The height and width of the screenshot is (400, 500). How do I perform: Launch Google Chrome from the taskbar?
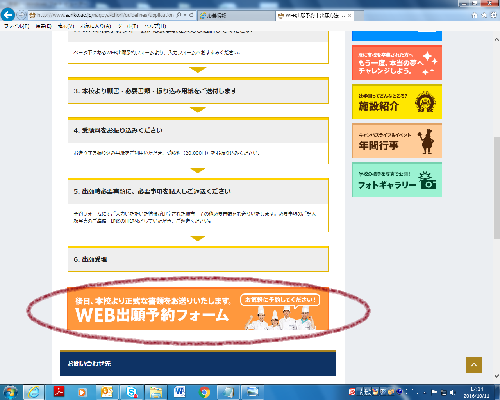(x=204, y=392)
